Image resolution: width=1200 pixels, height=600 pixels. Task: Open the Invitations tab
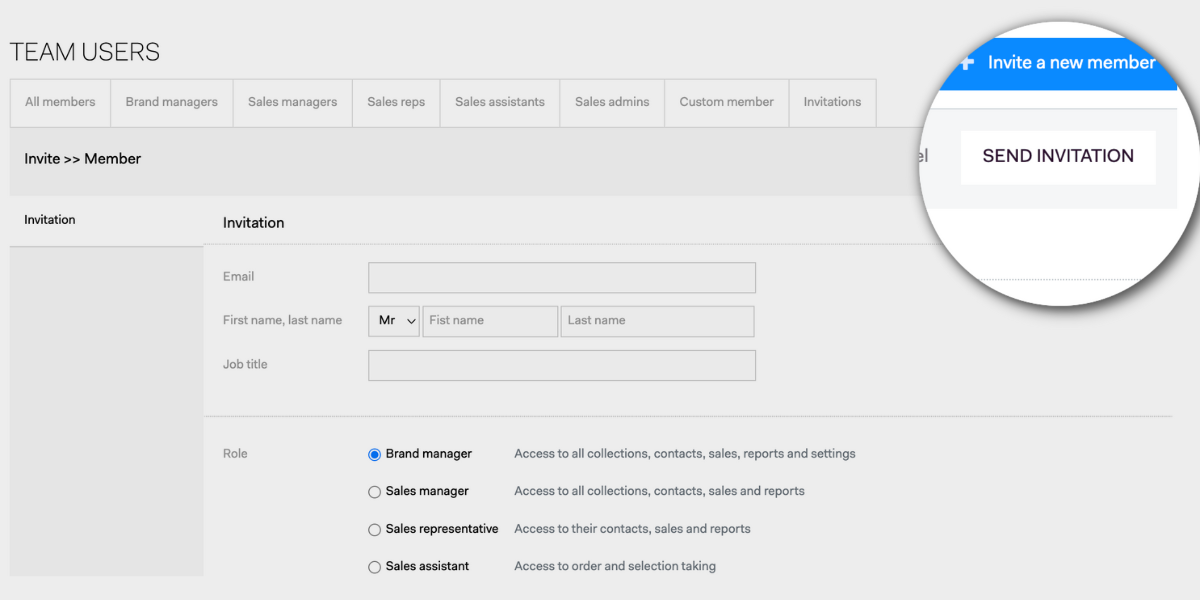832,102
